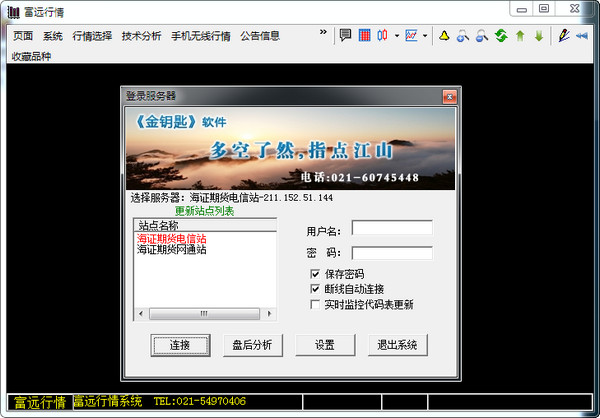The height and width of the screenshot is (418, 600).
Task: Open the 公告信息 menu
Action: coord(260,36)
